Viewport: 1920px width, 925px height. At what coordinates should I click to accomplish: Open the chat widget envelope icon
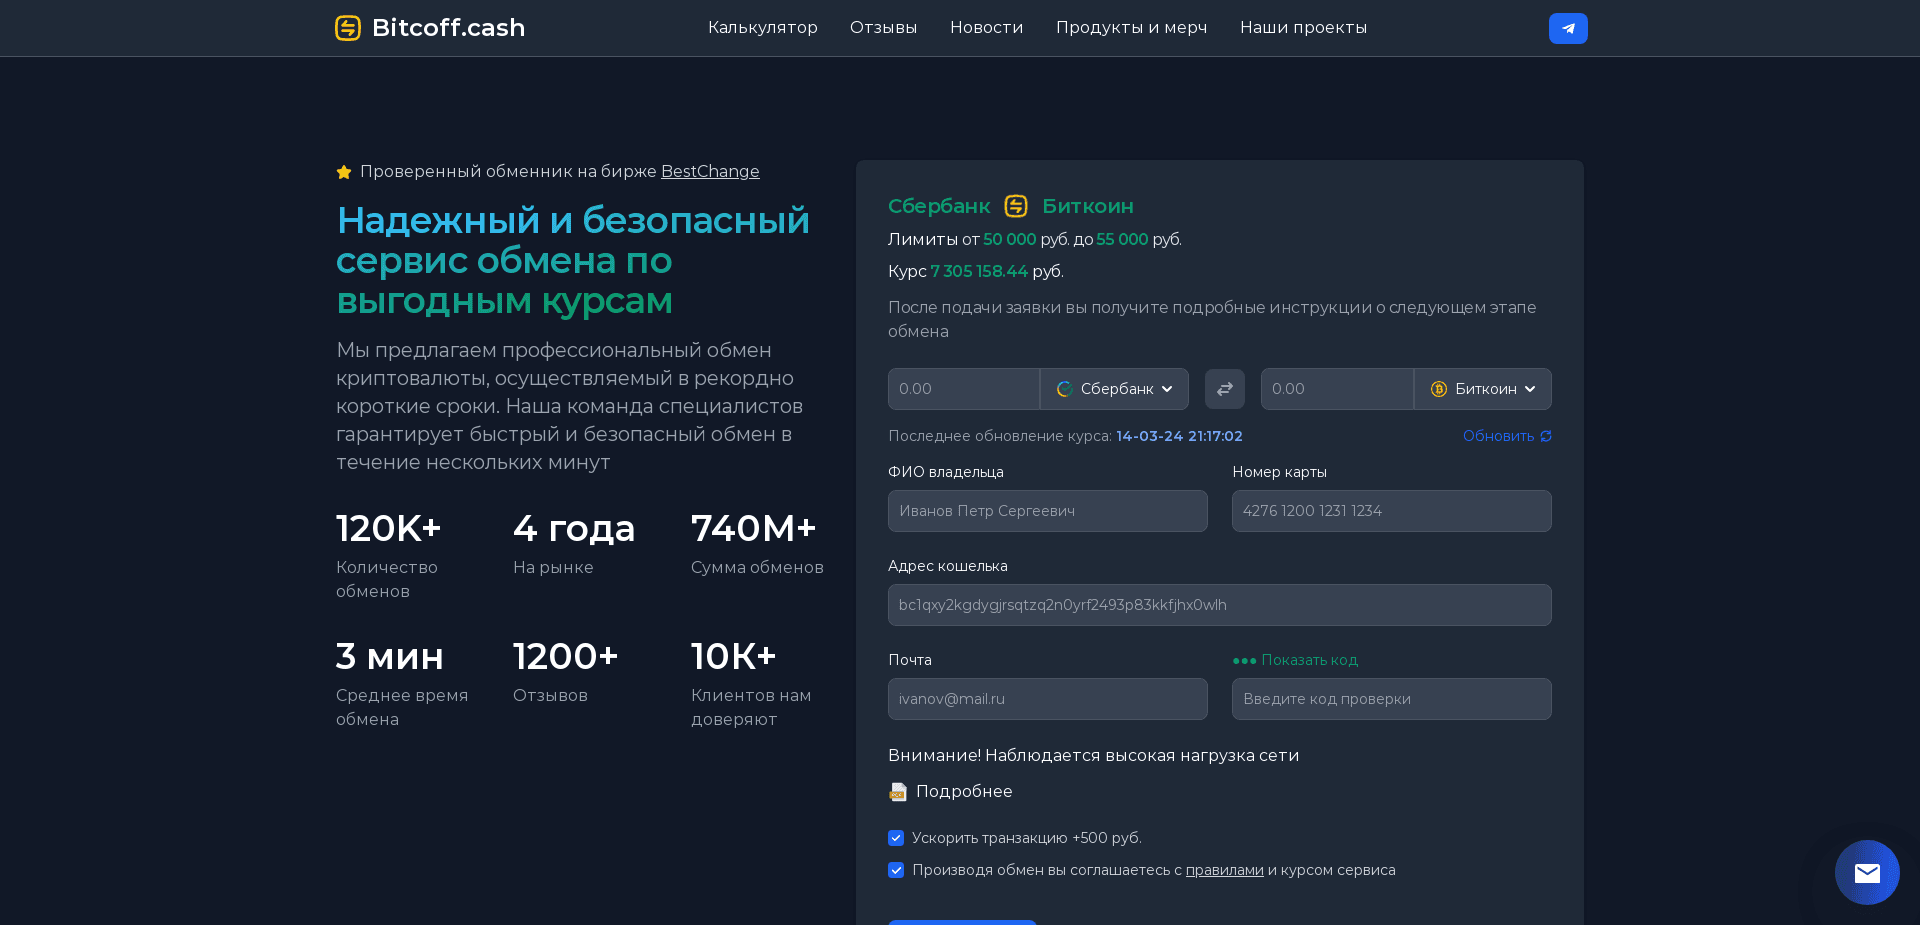click(x=1866, y=872)
